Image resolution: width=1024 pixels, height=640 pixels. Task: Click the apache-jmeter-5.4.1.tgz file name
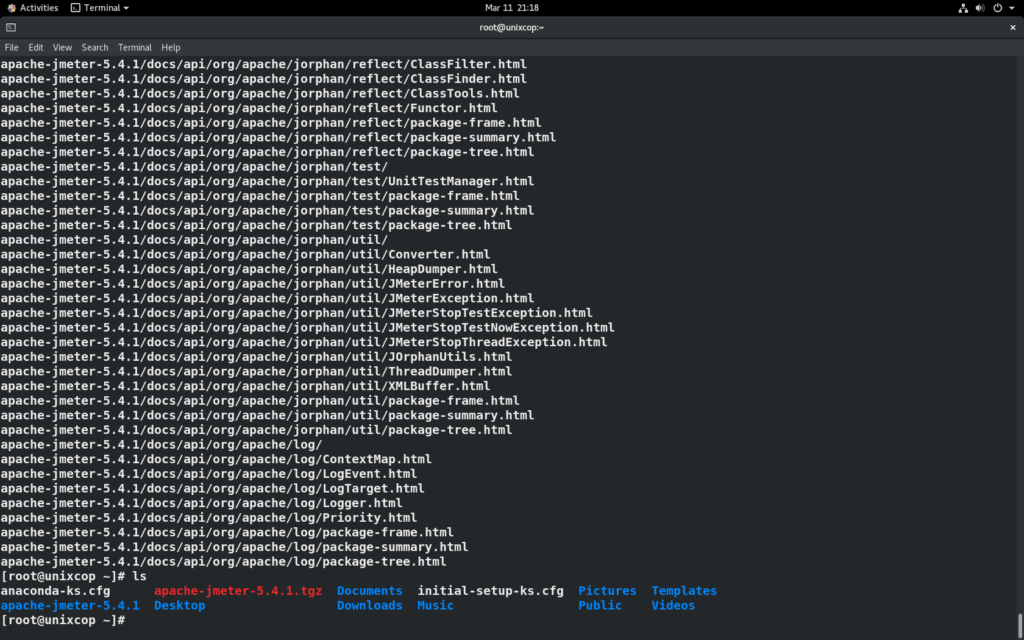click(238, 590)
